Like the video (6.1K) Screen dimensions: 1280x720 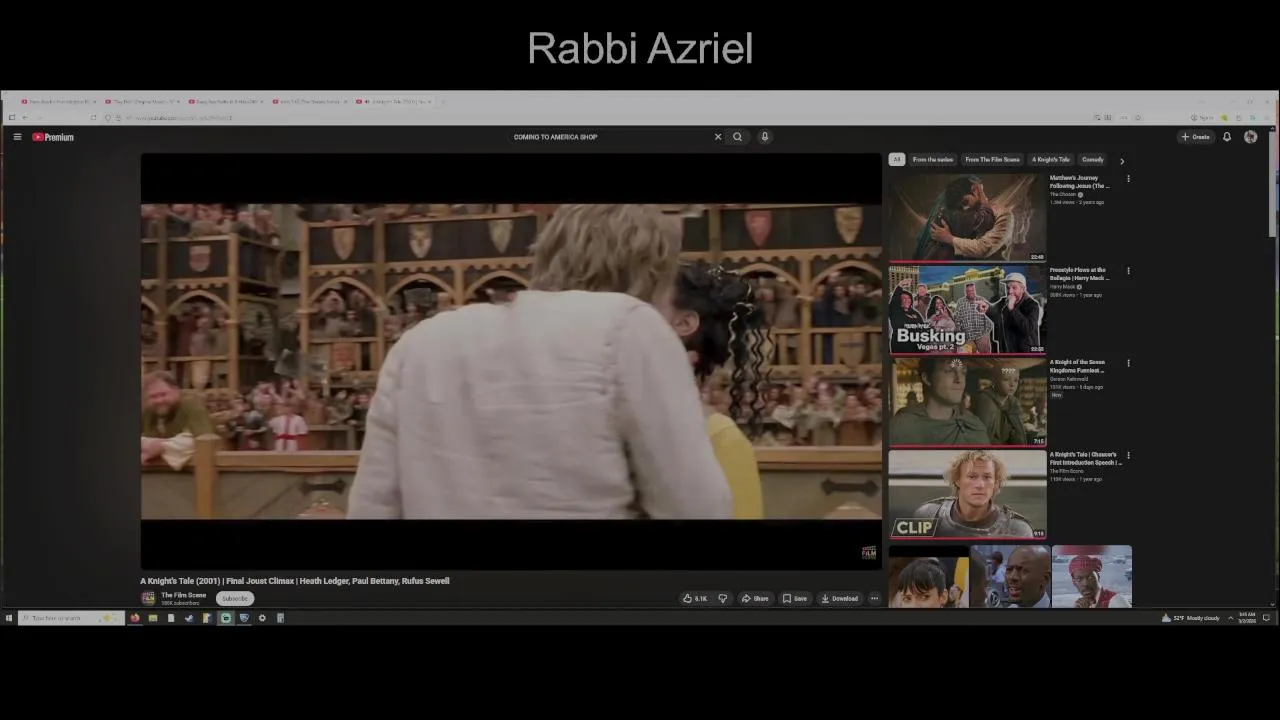[x=695, y=598]
